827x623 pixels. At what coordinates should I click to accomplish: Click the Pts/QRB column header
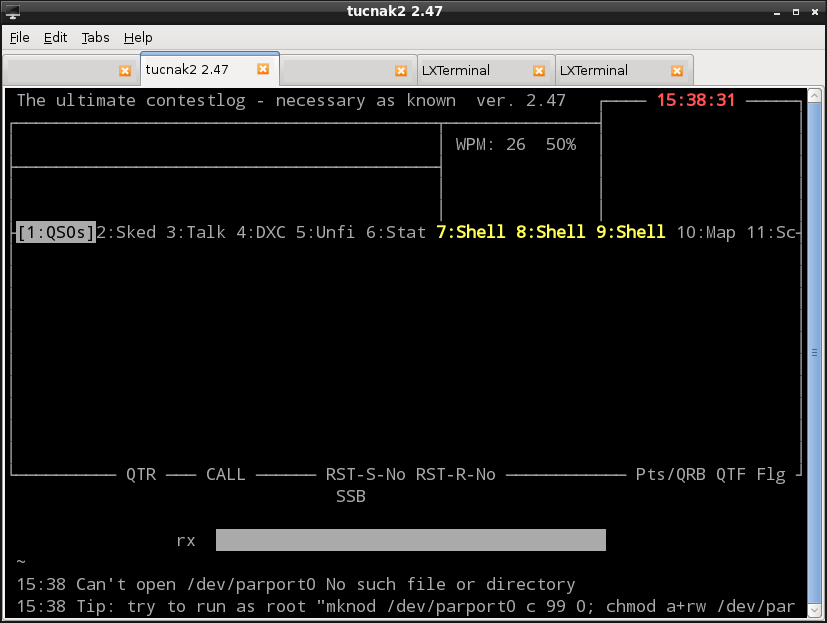pos(670,474)
